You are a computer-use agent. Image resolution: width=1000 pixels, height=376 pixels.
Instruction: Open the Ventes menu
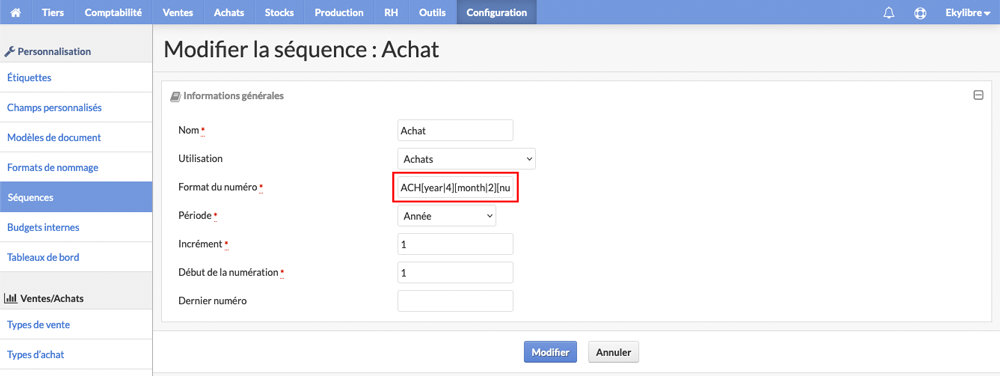click(178, 12)
